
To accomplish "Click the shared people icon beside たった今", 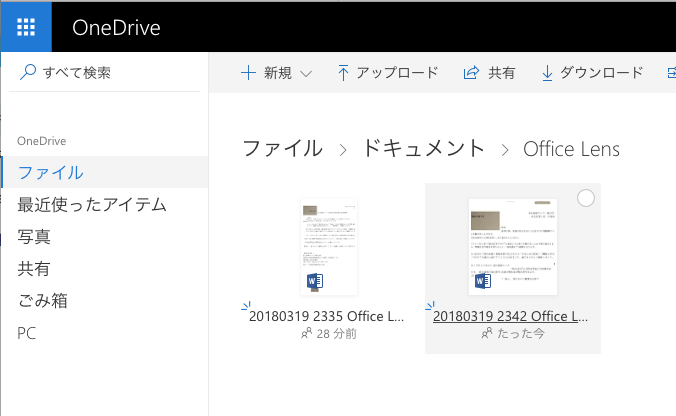I will pos(487,333).
